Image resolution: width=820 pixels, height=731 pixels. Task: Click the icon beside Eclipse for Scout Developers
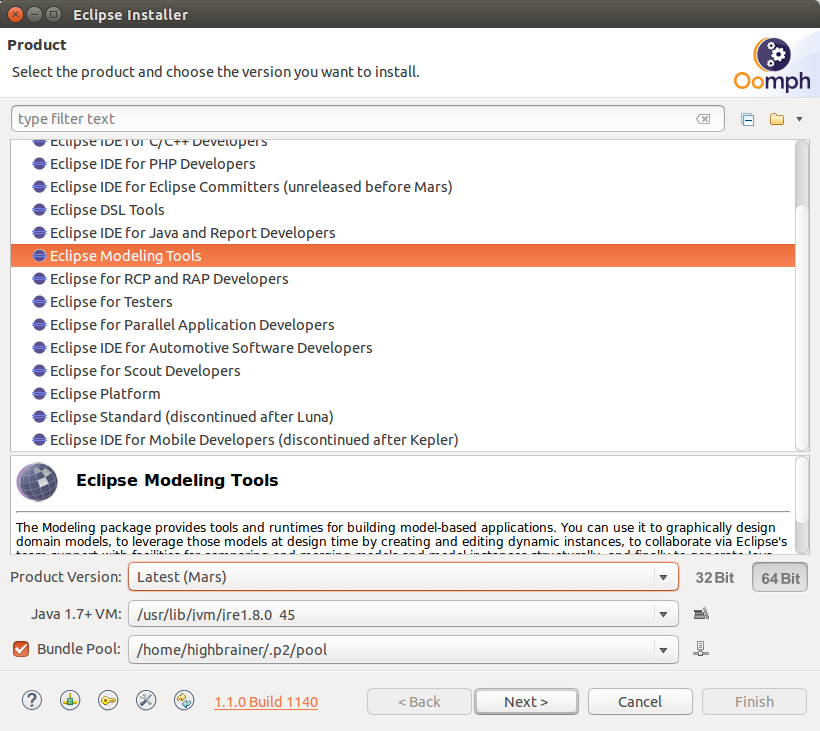click(39, 371)
